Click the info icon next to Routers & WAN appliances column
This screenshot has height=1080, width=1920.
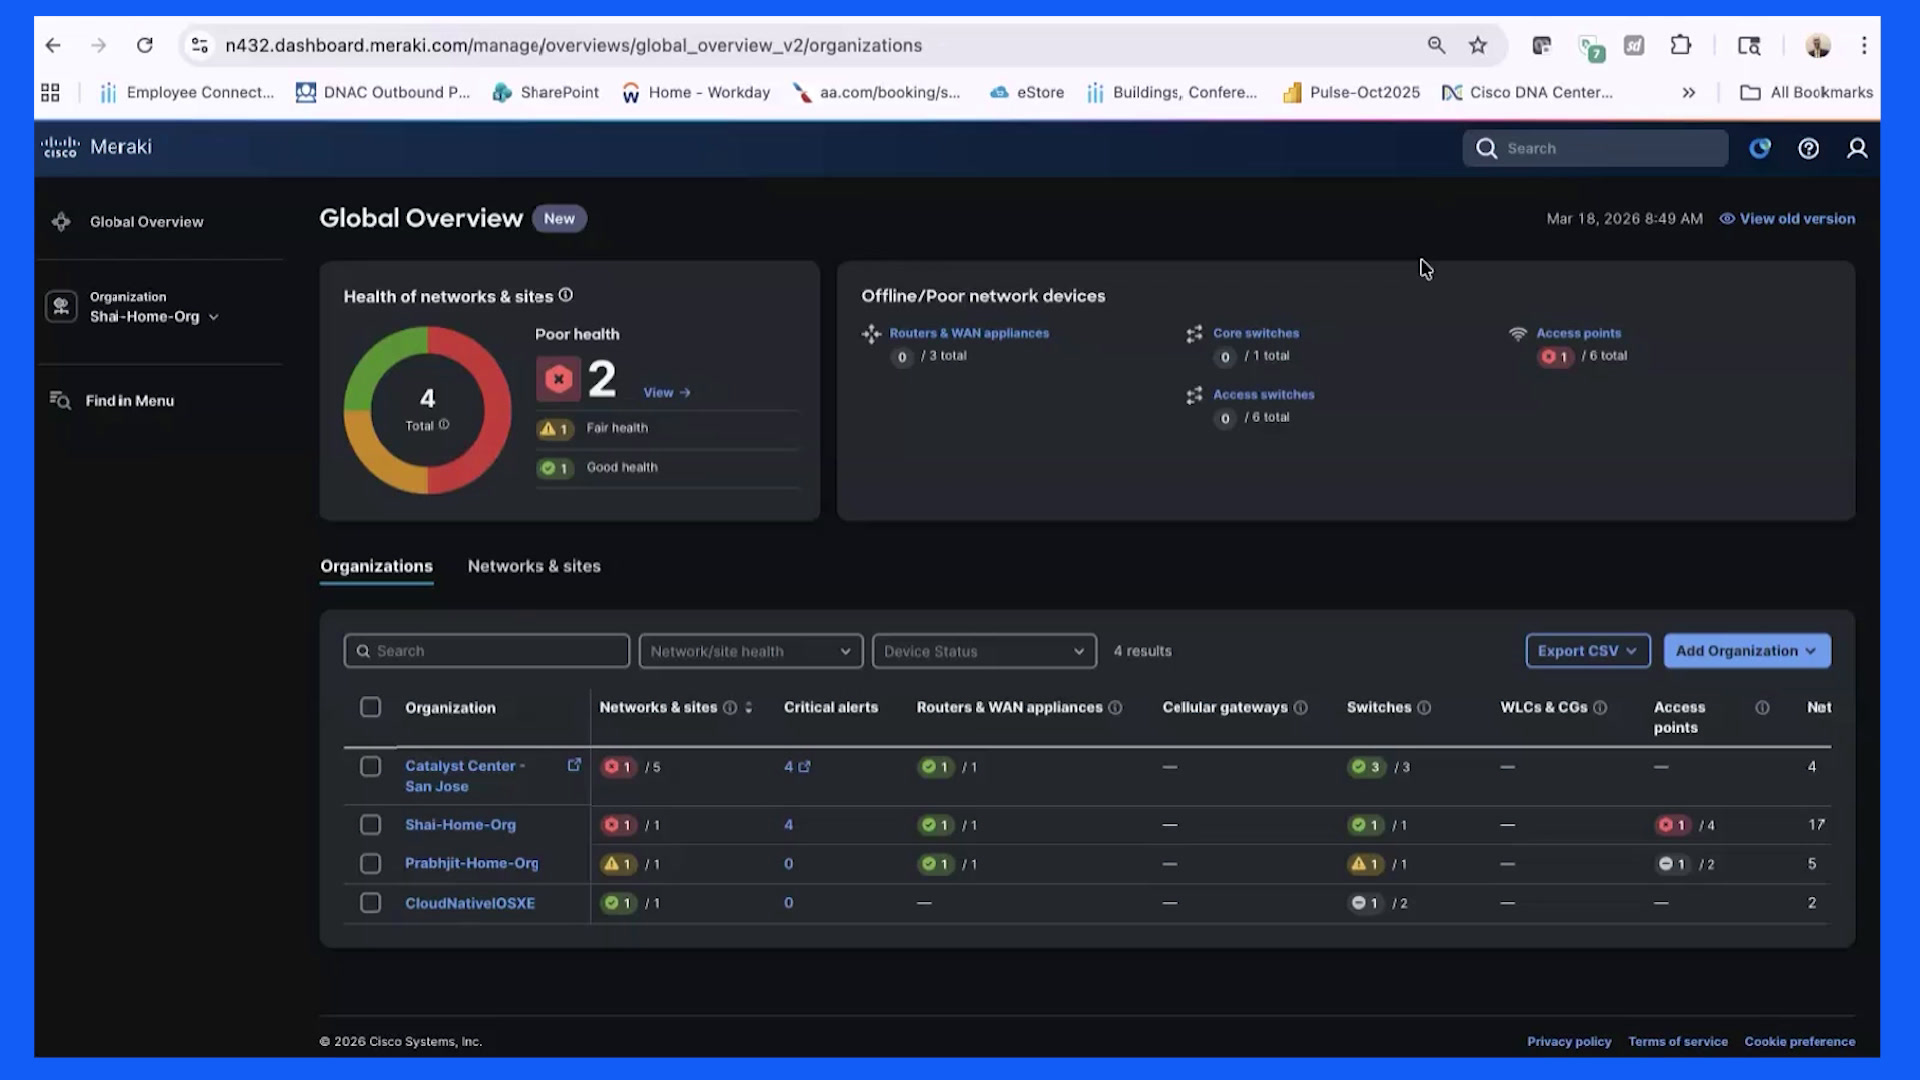click(x=1115, y=707)
